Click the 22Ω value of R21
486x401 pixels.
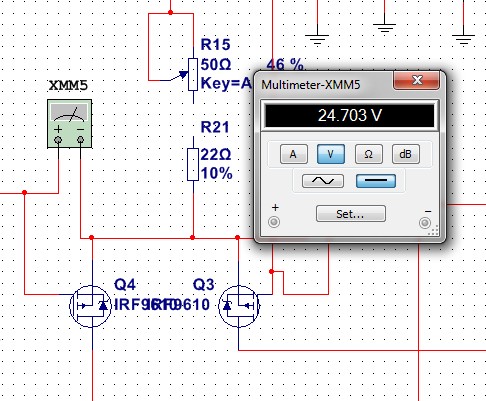[216, 155]
